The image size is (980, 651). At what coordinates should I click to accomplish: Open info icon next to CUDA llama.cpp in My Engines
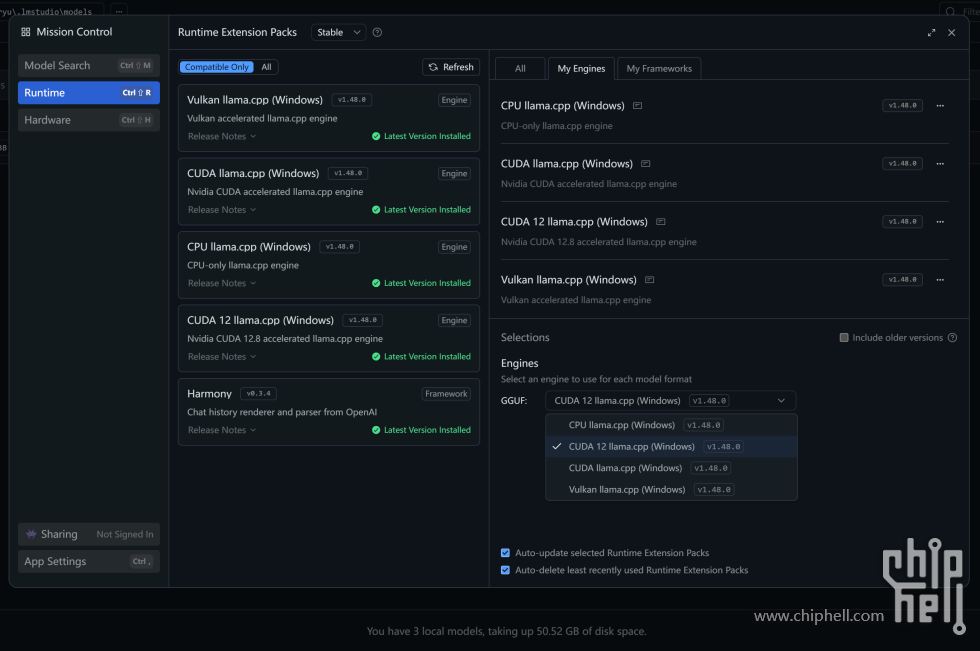[646, 164]
